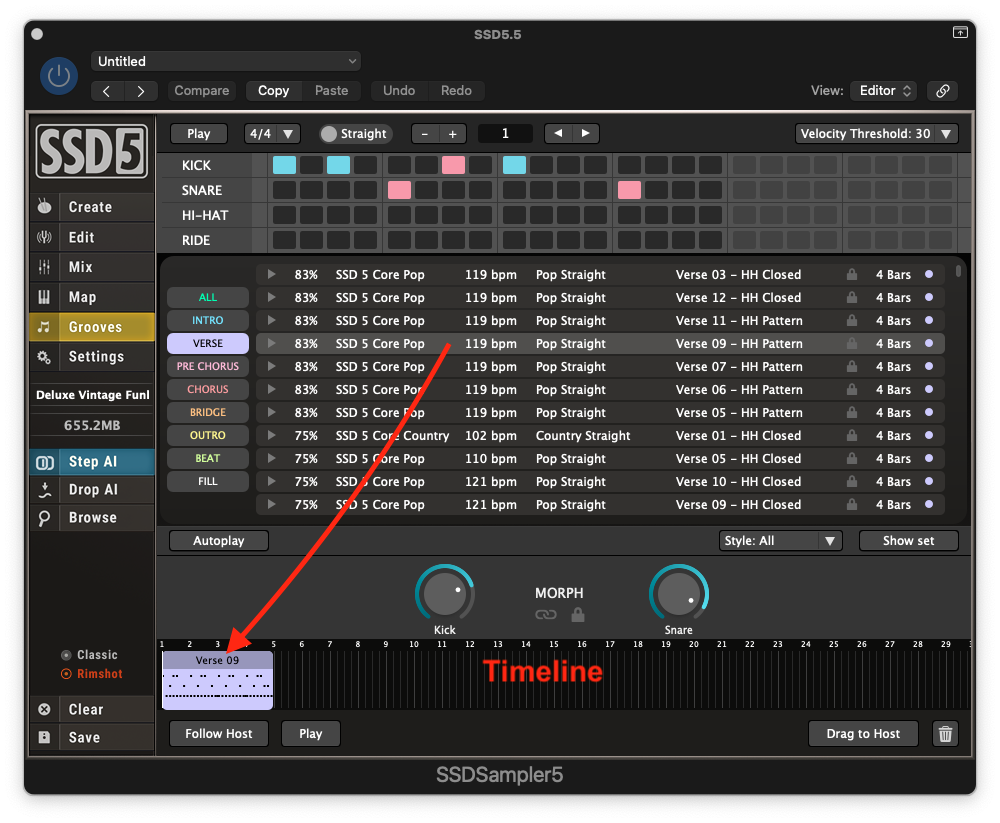Click the Show set button
The width and height of the screenshot is (1000, 823).
[908, 540]
